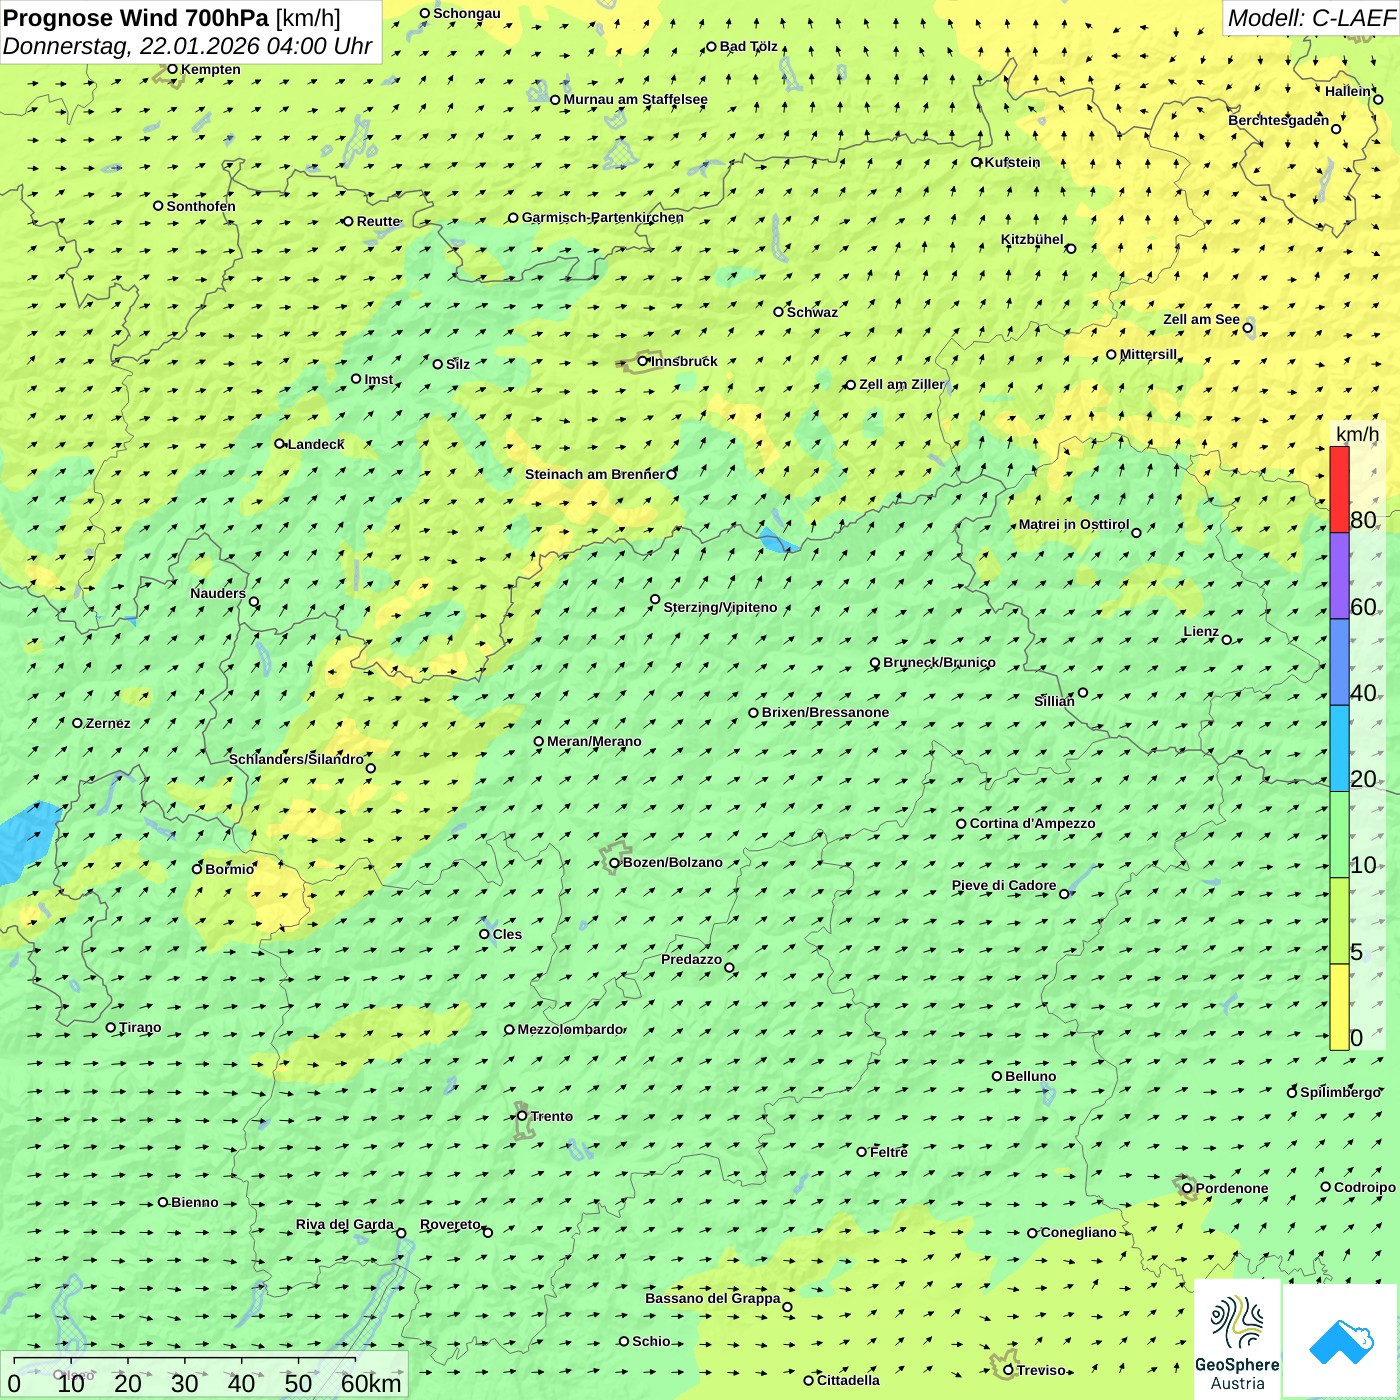Viewport: 1400px width, 1400px height.
Task: Click the Brixen/Bressanone label
Action: pyautogui.click(x=825, y=712)
